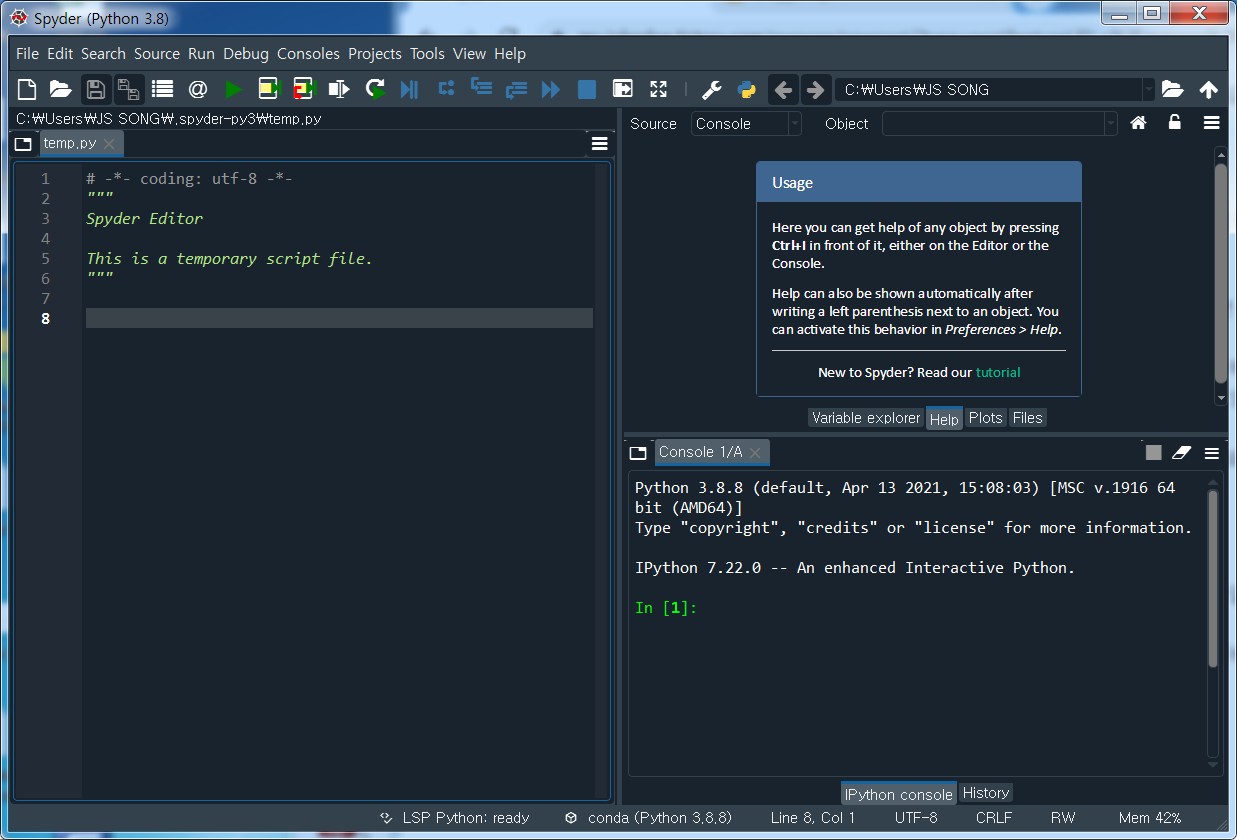Viewport: 1237px width, 840px height.
Task: Switch to the Plots tab
Action: (x=985, y=418)
